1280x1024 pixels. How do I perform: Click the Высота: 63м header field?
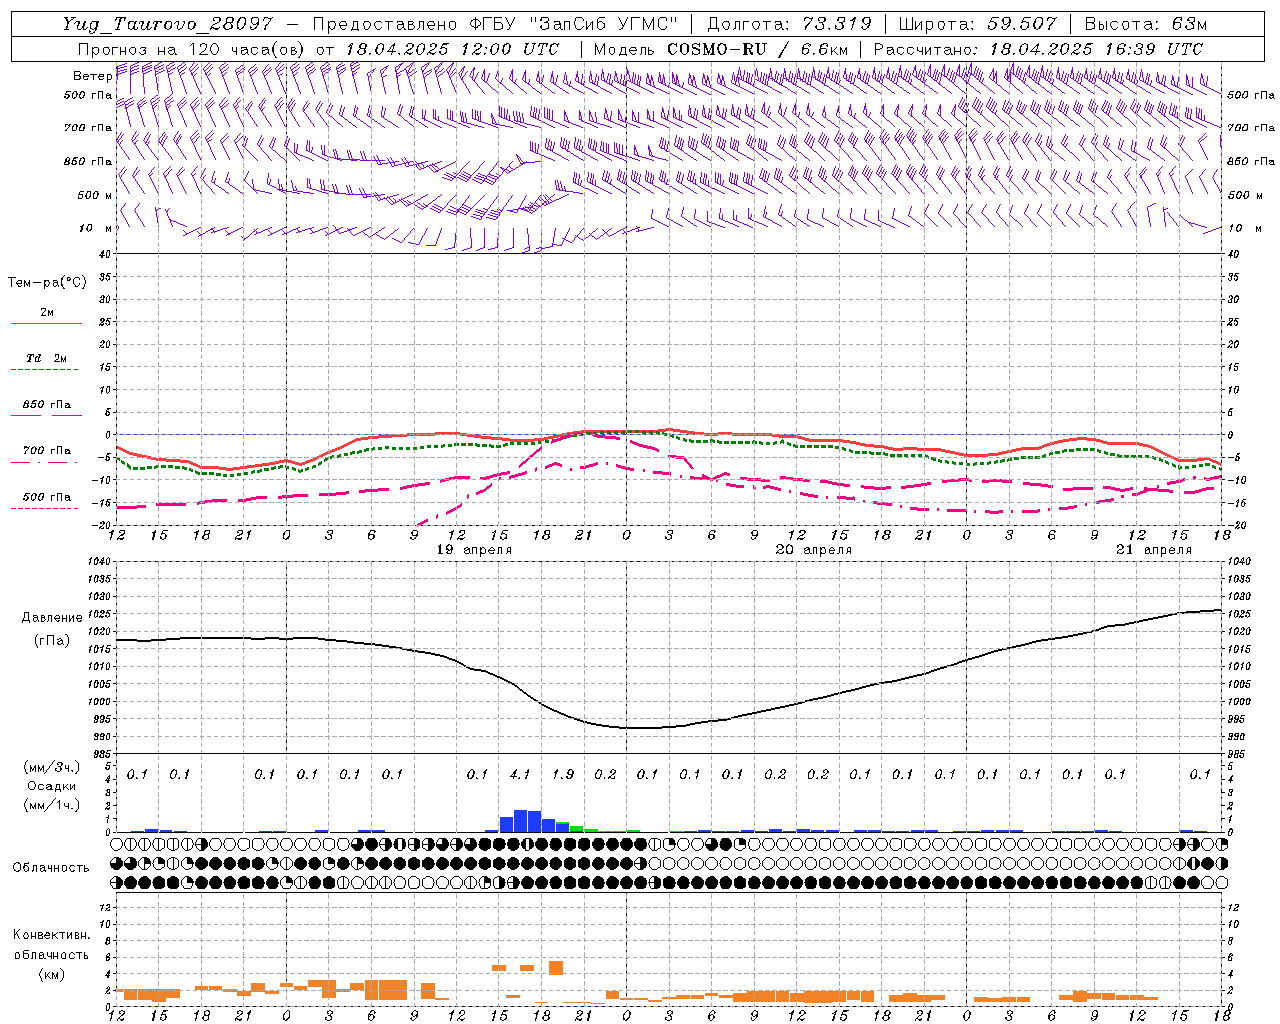point(1144,24)
